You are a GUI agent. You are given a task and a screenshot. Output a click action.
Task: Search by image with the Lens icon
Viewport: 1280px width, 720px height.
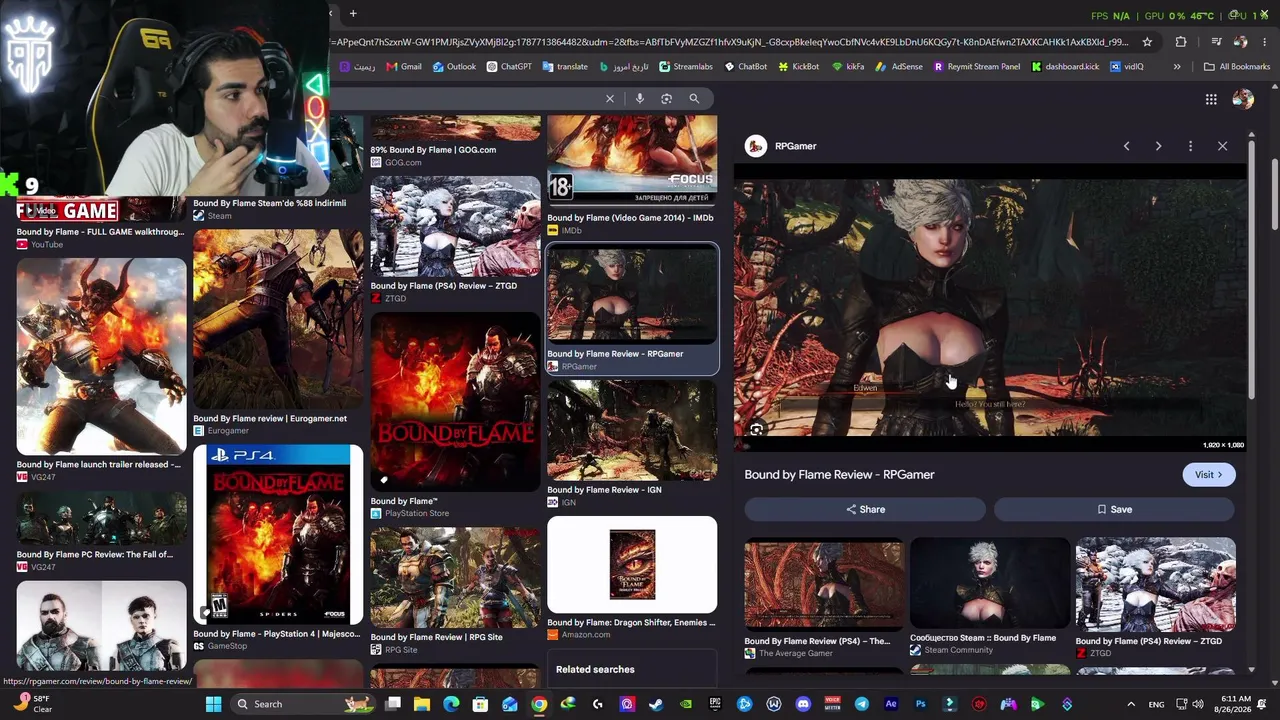pyautogui.click(x=667, y=98)
